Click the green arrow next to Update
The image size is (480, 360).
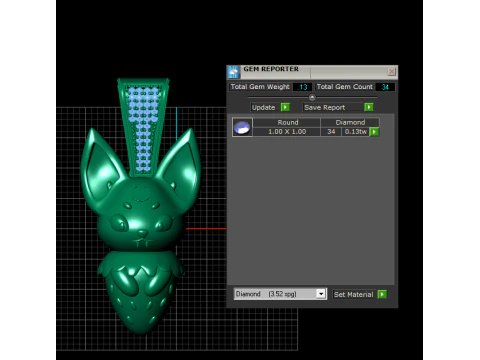click(x=285, y=107)
